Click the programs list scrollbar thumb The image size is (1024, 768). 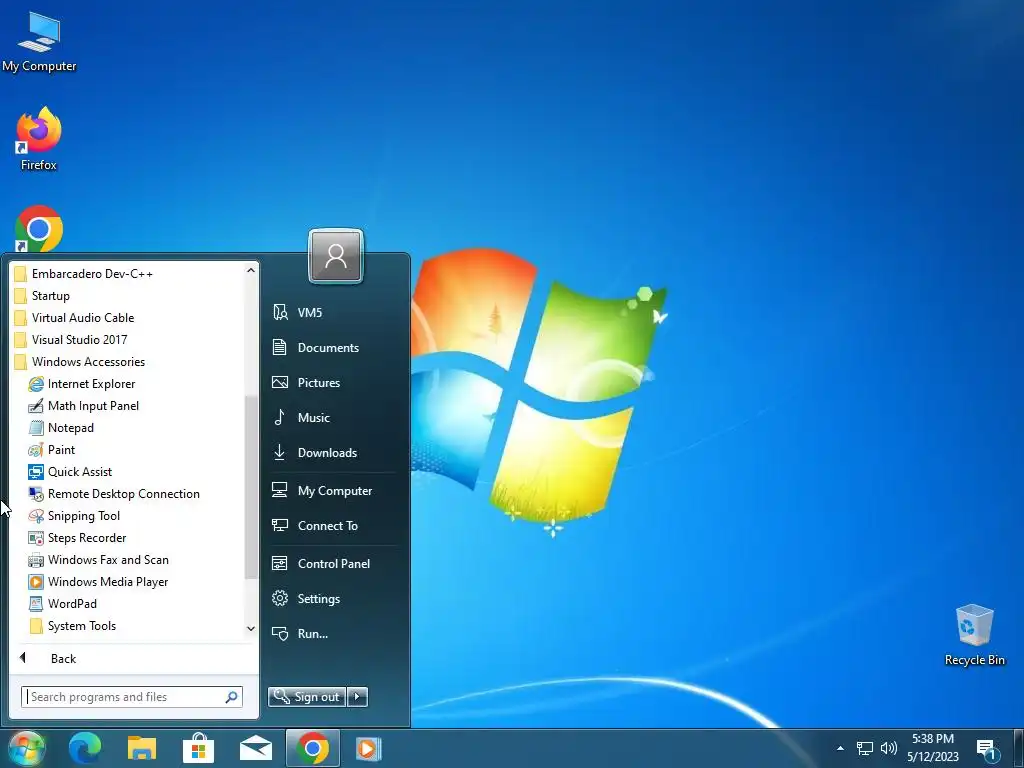pos(251,487)
